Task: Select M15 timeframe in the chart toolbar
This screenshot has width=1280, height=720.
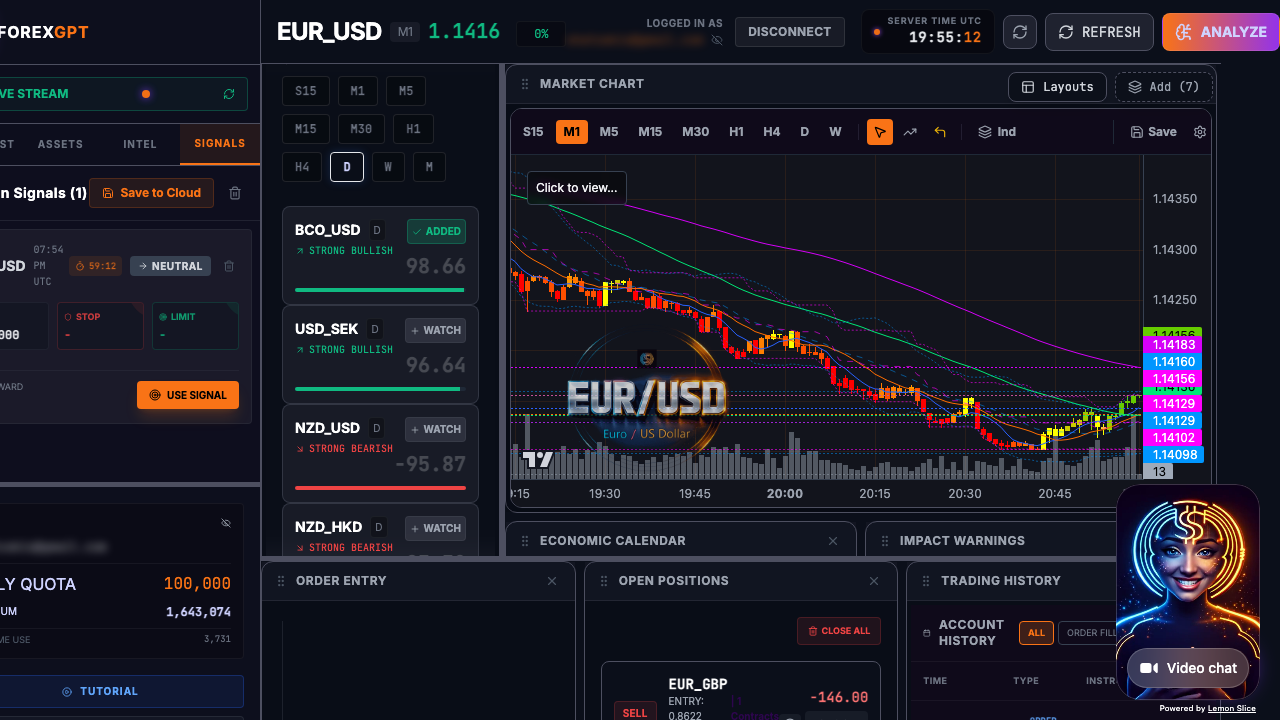Action: pos(650,132)
